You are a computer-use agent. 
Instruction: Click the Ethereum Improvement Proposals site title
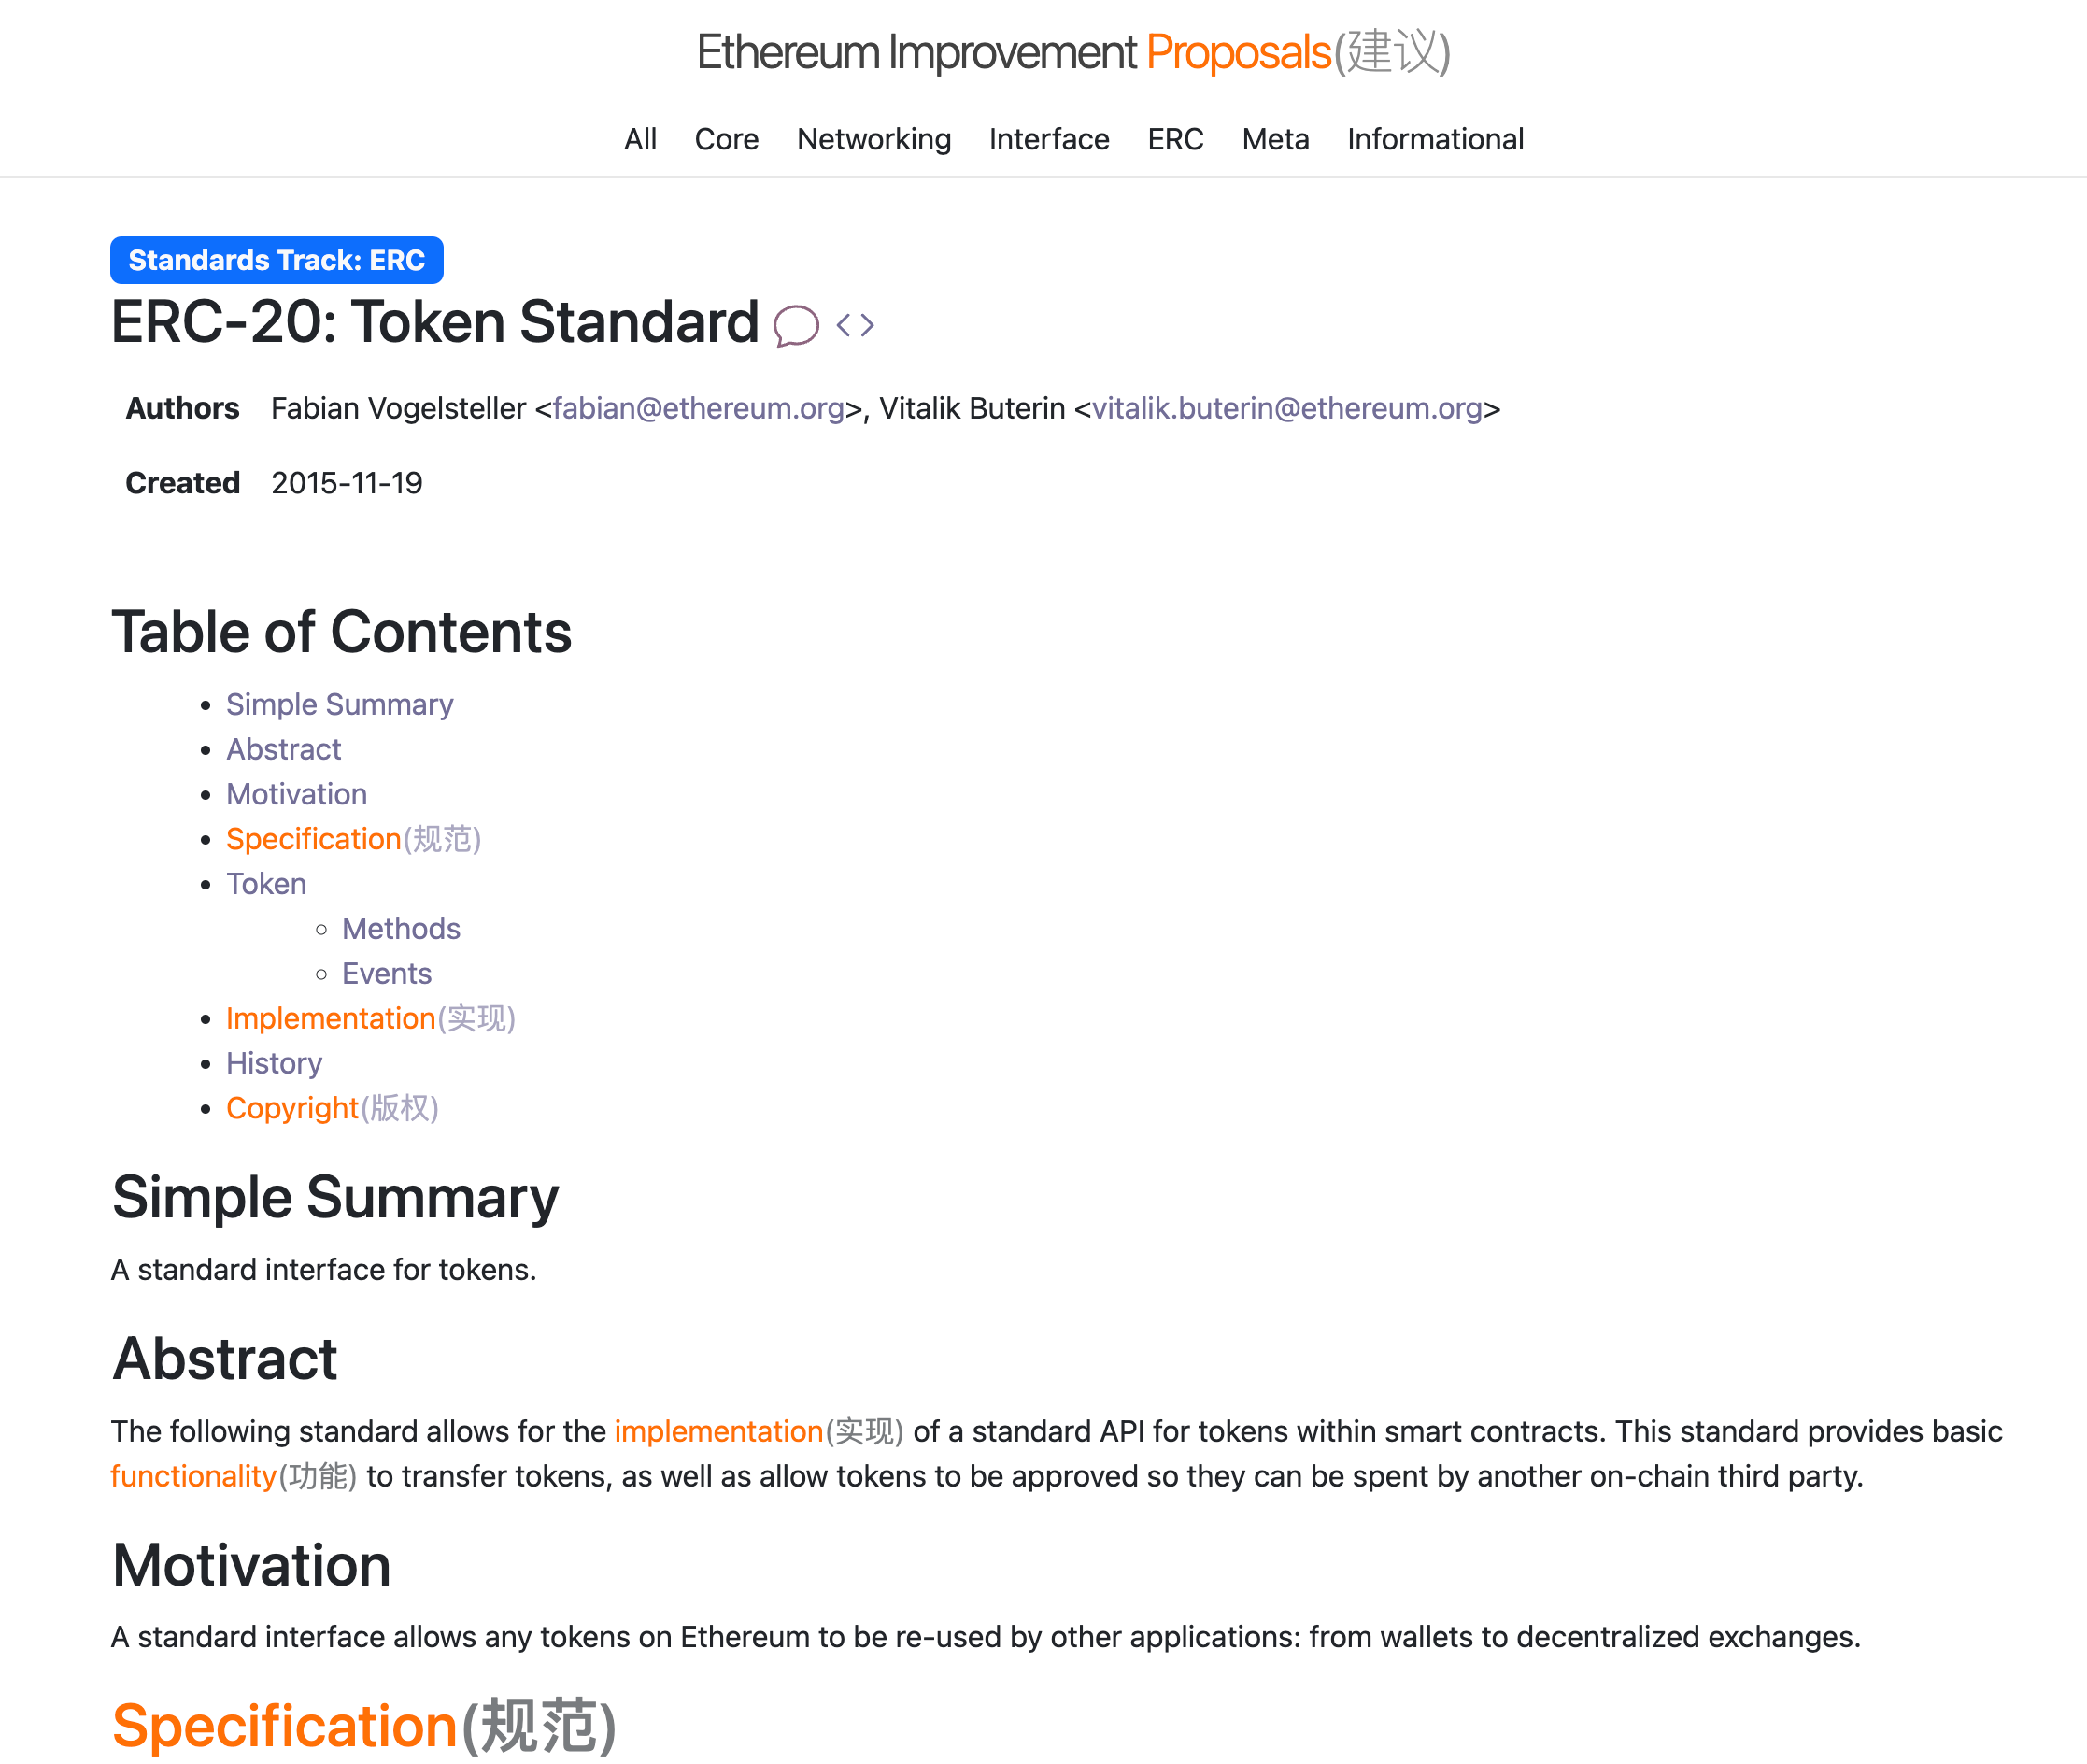tap(1073, 52)
